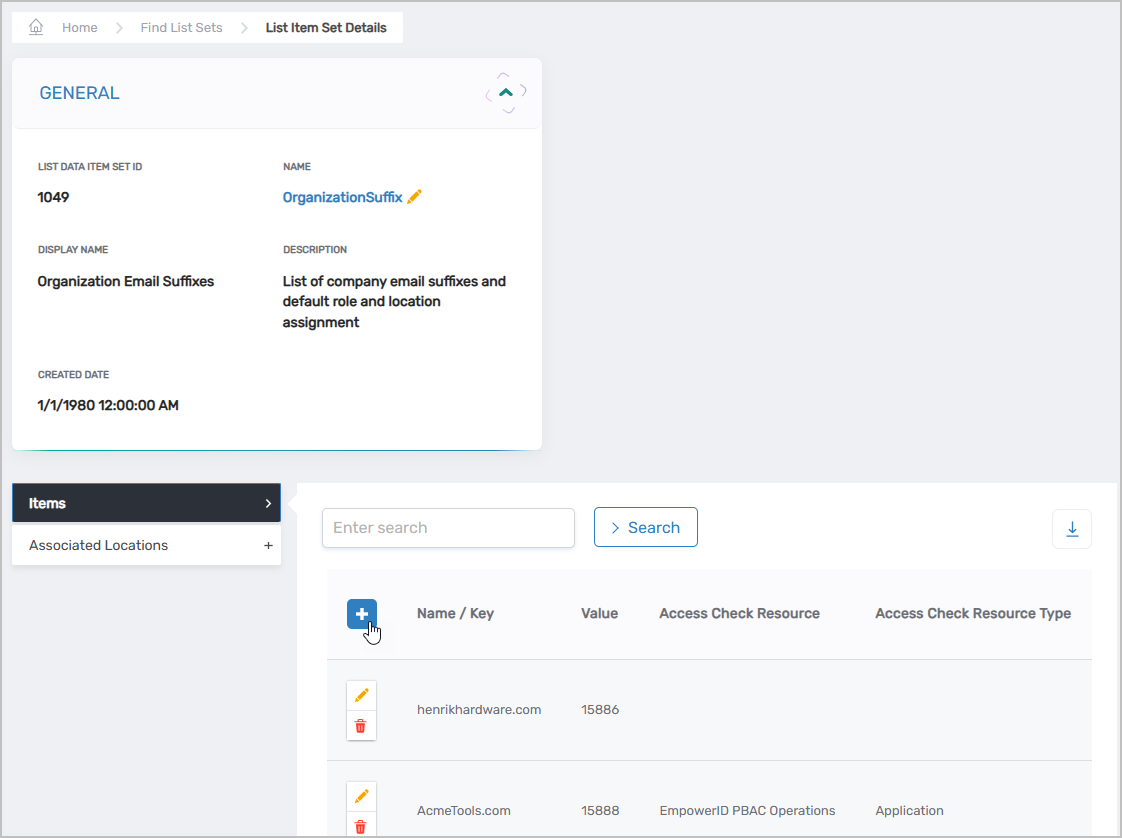Go to Home breadcrumb link
The image size is (1122, 838).
click(x=79, y=28)
